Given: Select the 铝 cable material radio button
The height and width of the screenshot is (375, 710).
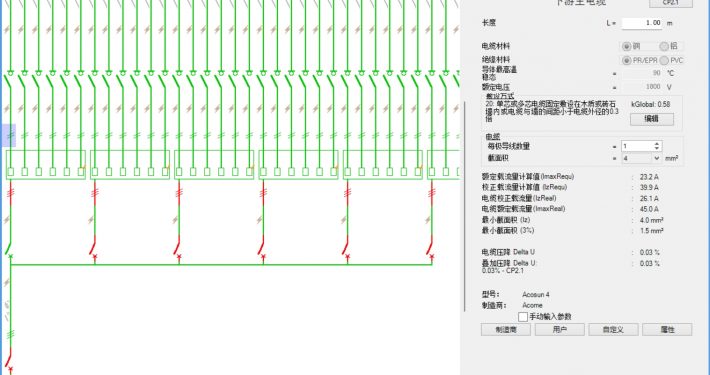Looking at the screenshot, I should [x=664, y=46].
